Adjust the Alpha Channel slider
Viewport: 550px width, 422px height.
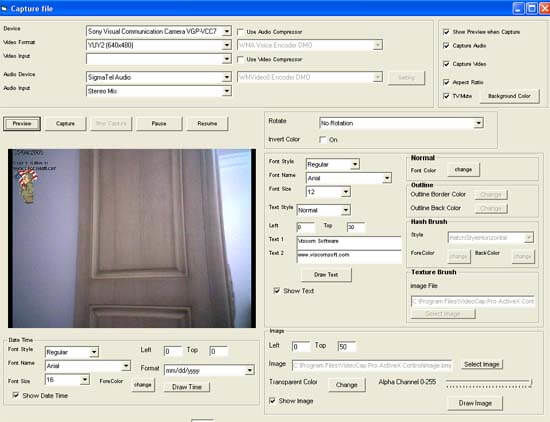pos(489,383)
